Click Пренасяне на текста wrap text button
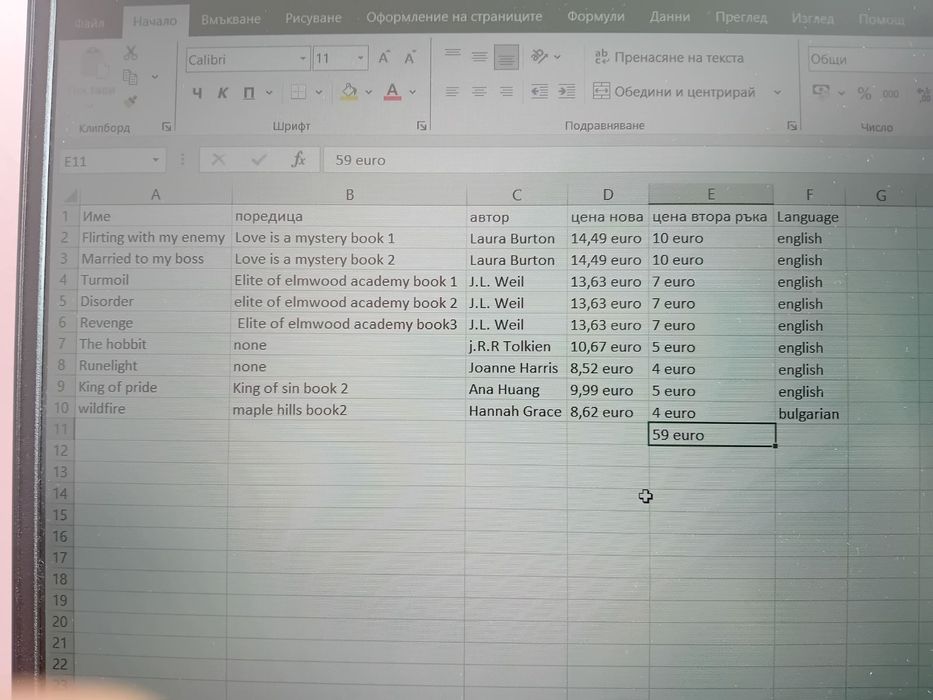933x700 pixels. (669, 58)
